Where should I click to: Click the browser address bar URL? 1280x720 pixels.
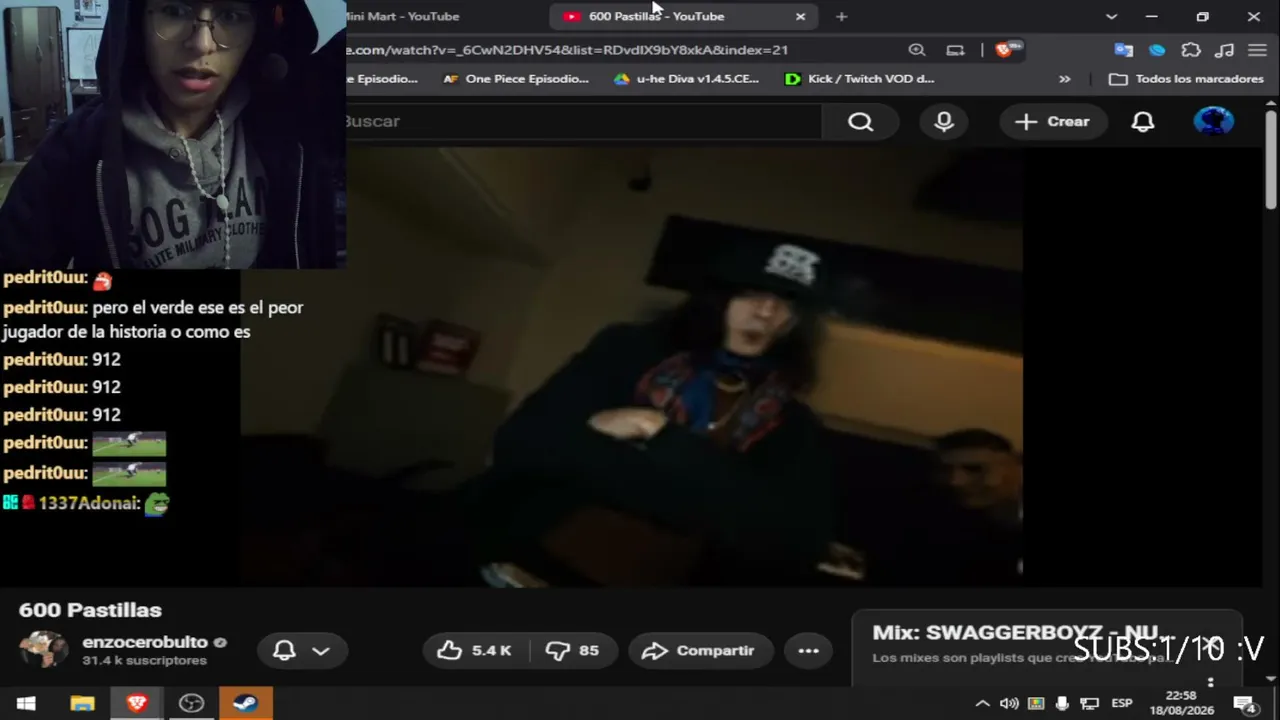568,50
